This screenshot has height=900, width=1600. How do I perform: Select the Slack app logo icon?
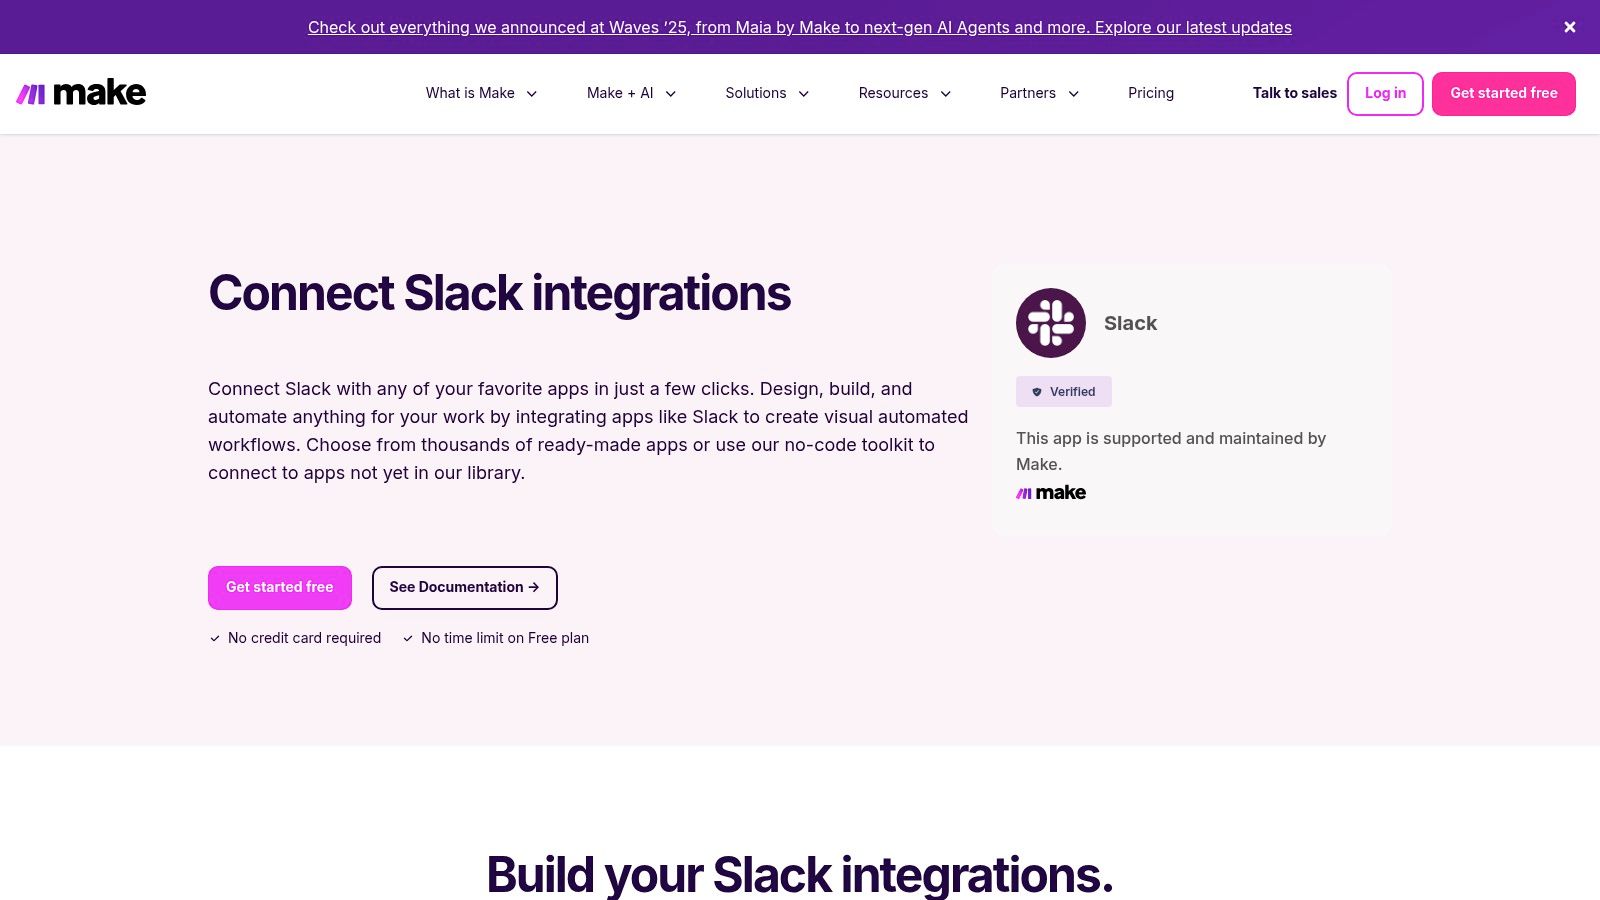point(1050,322)
